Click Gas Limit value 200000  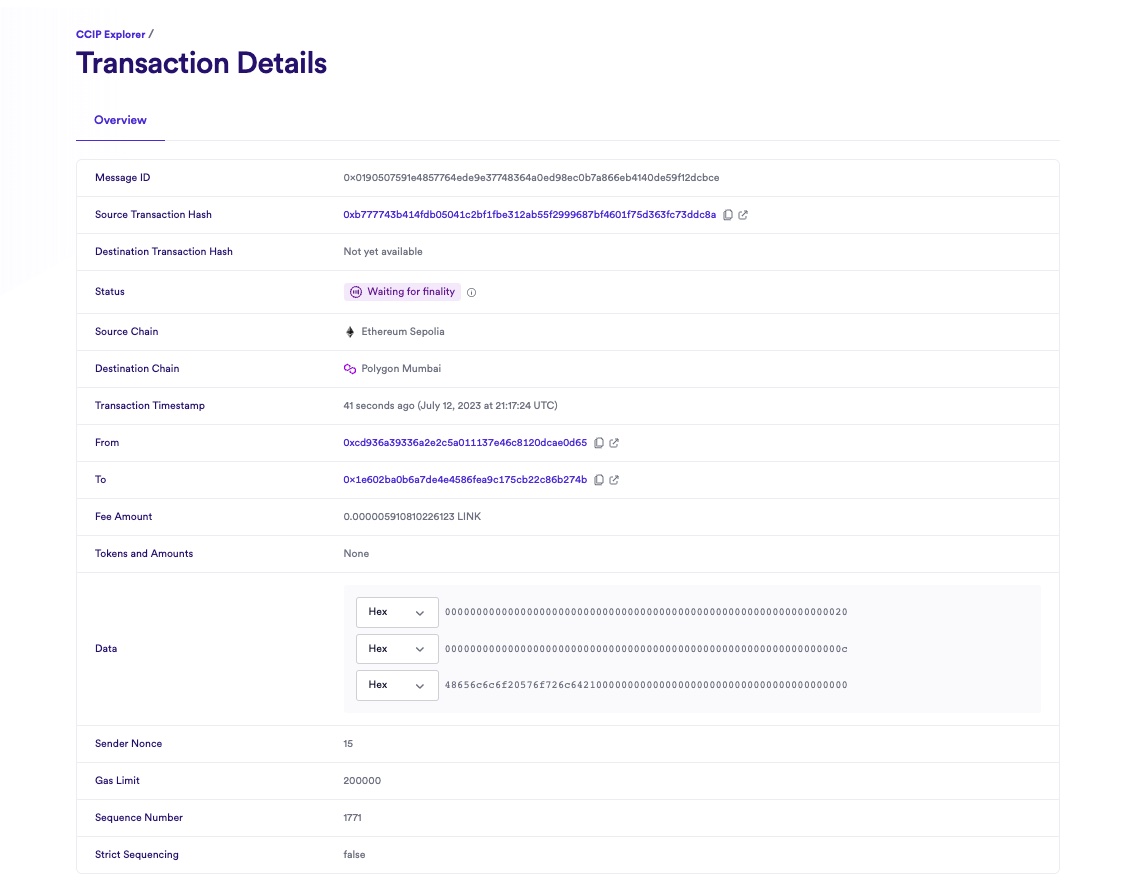pyautogui.click(x=362, y=781)
